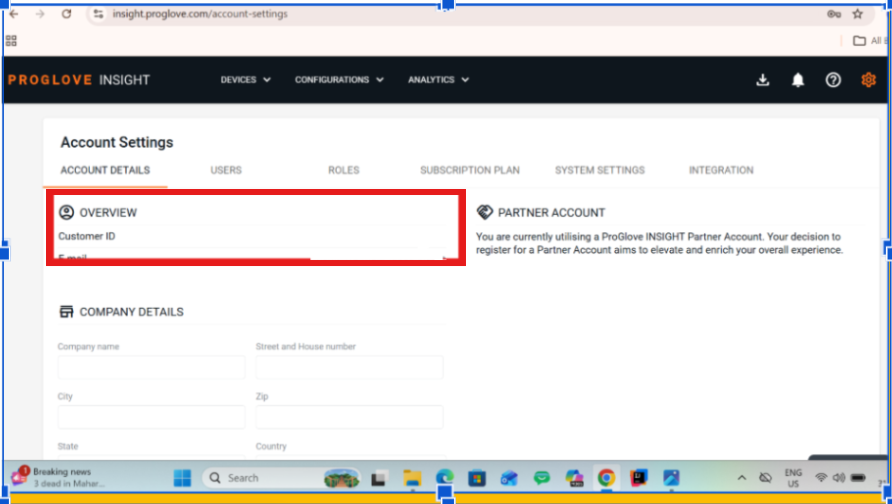
Task: Expand the Devices menu
Action: tap(246, 80)
